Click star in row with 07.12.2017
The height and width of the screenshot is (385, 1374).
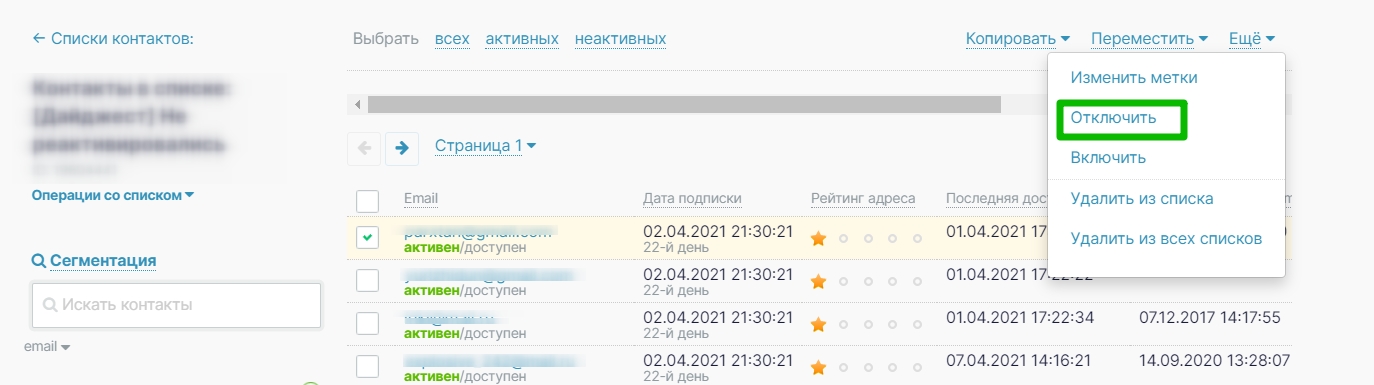click(x=819, y=325)
